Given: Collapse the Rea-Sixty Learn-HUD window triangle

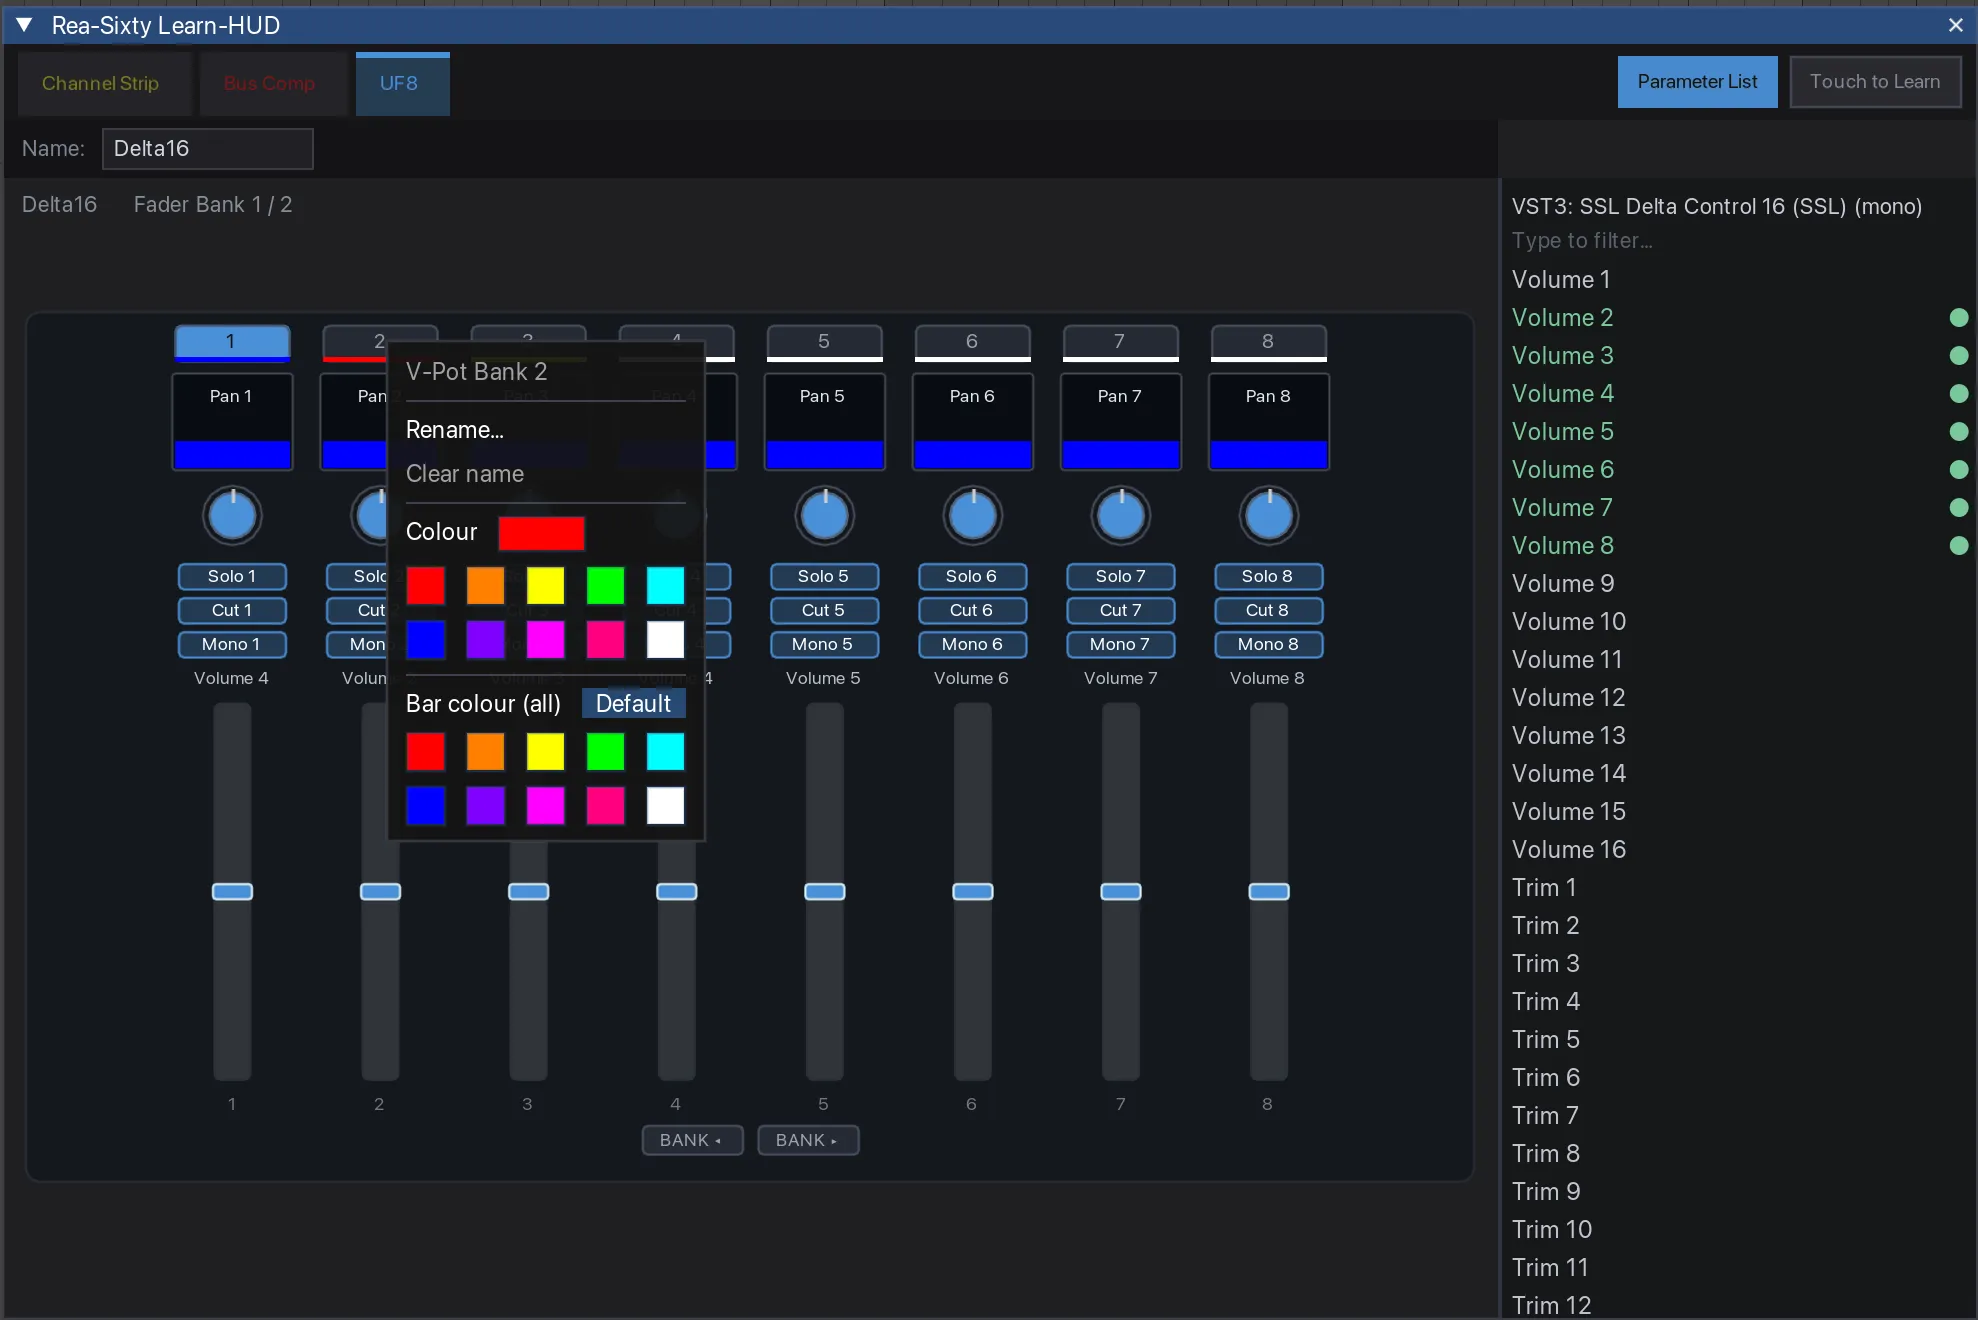Looking at the screenshot, I should click(x=25, y=25).
